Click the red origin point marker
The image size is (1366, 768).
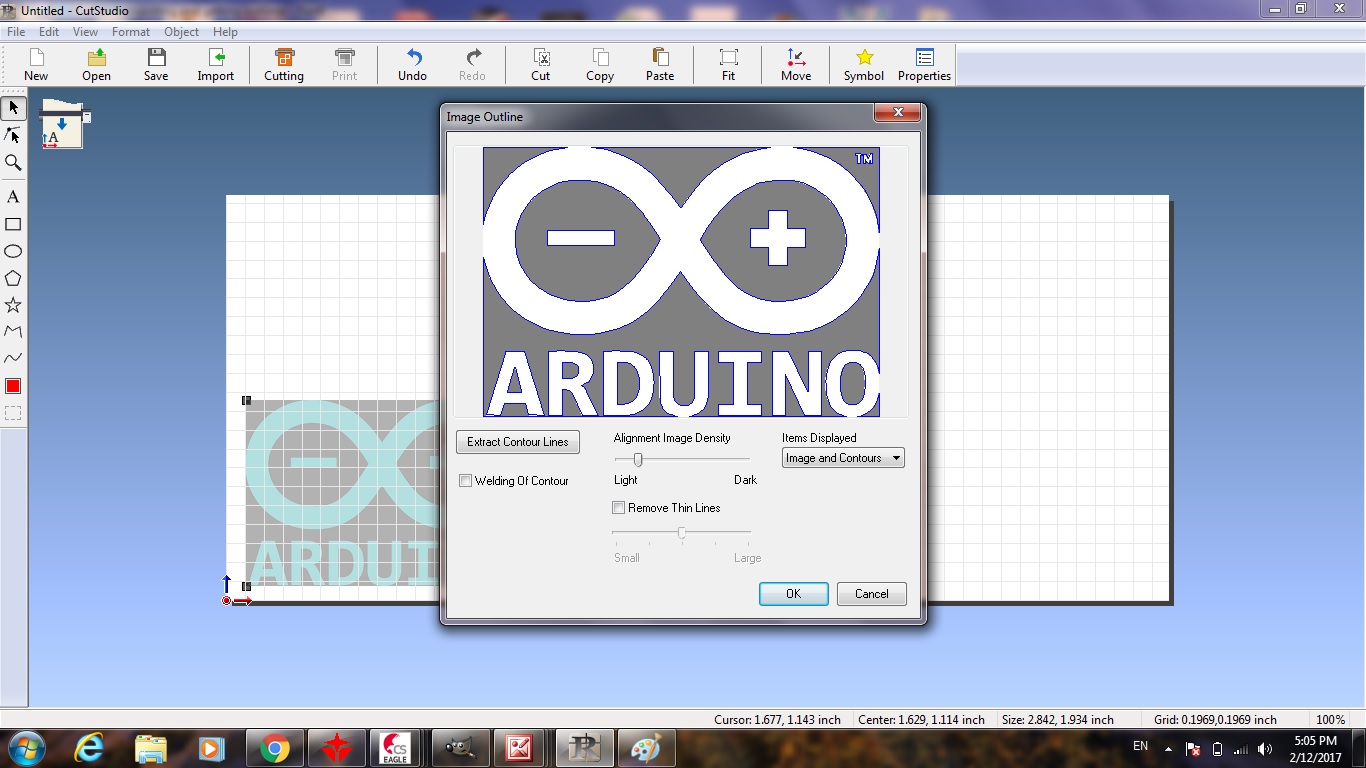coord(227,600)
